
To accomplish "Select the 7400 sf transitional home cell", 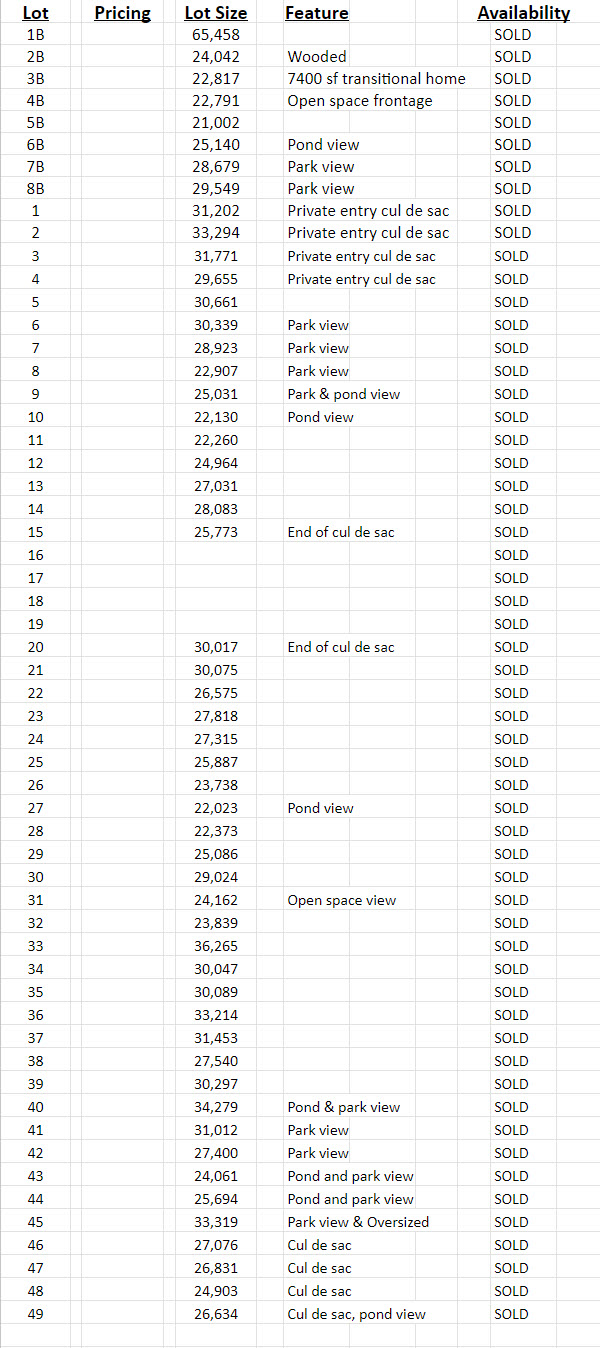I will point(376,79).
